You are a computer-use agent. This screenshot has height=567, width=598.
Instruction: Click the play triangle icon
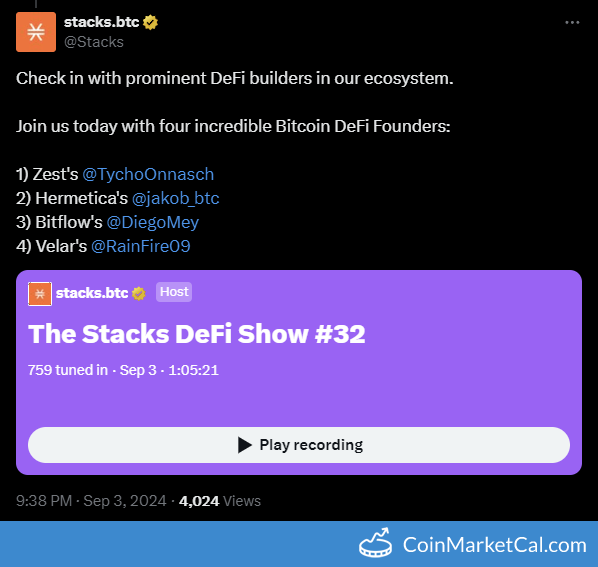244,445
